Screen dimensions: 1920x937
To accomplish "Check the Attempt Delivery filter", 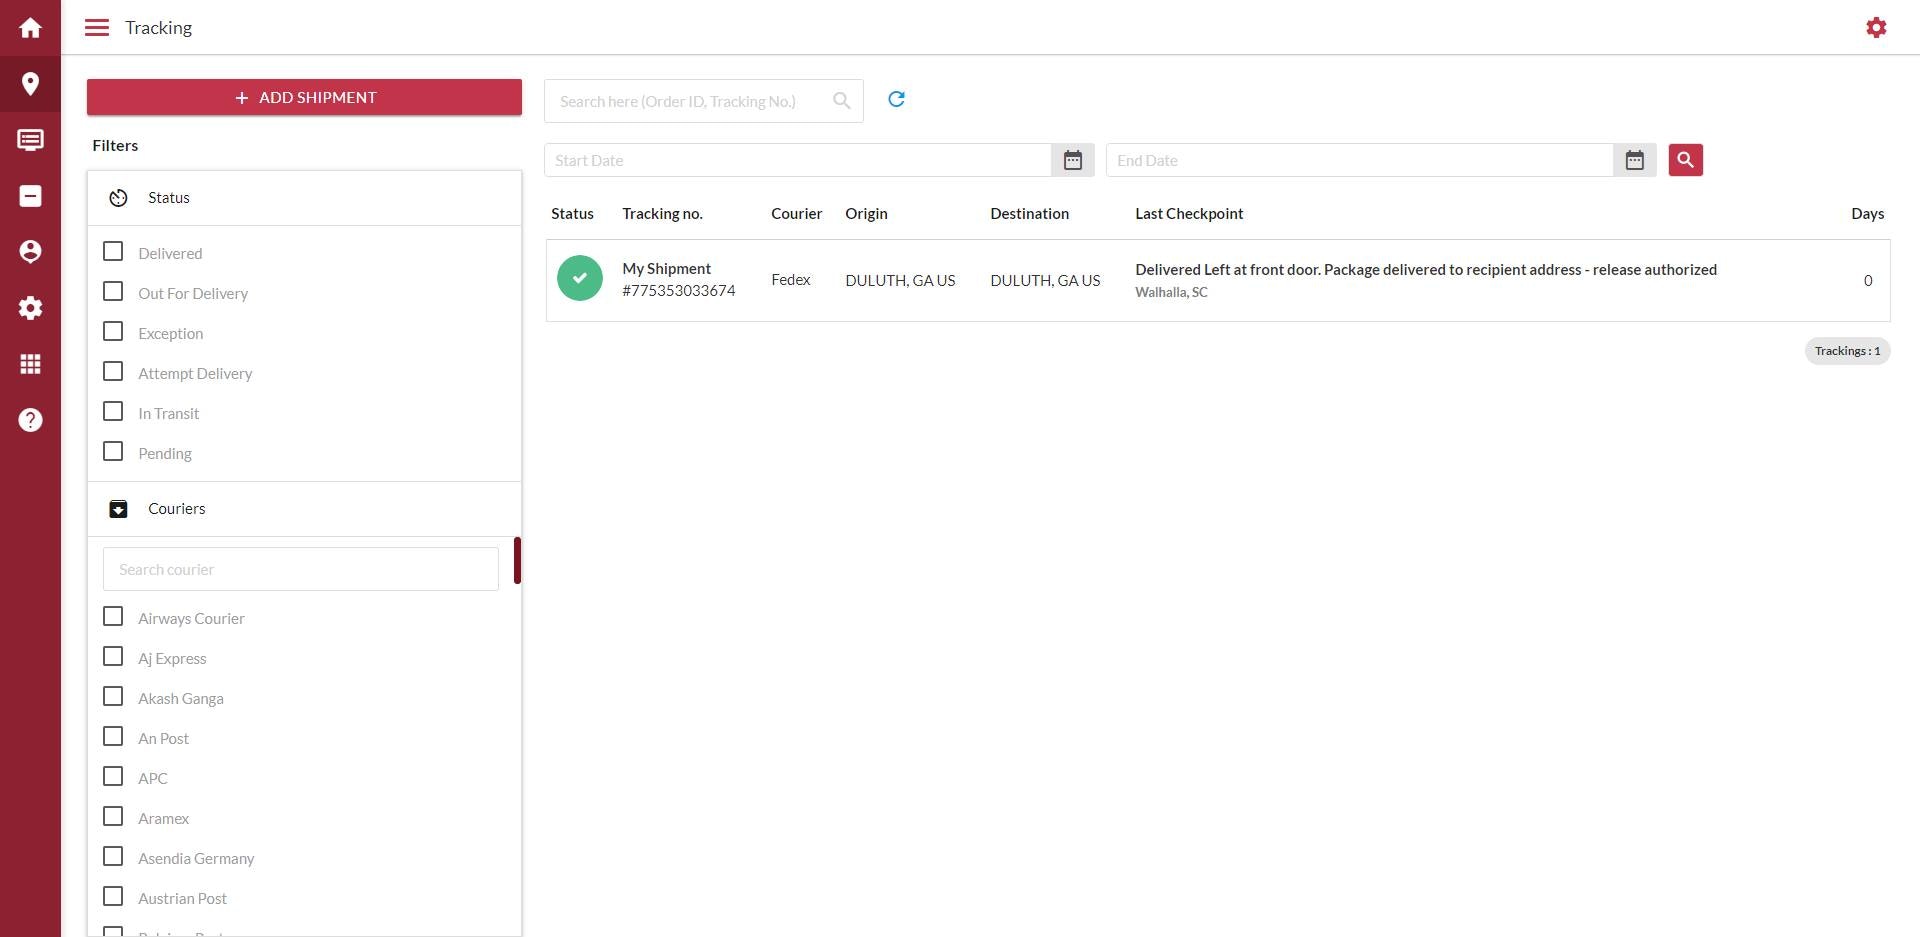I will [113, 371].
